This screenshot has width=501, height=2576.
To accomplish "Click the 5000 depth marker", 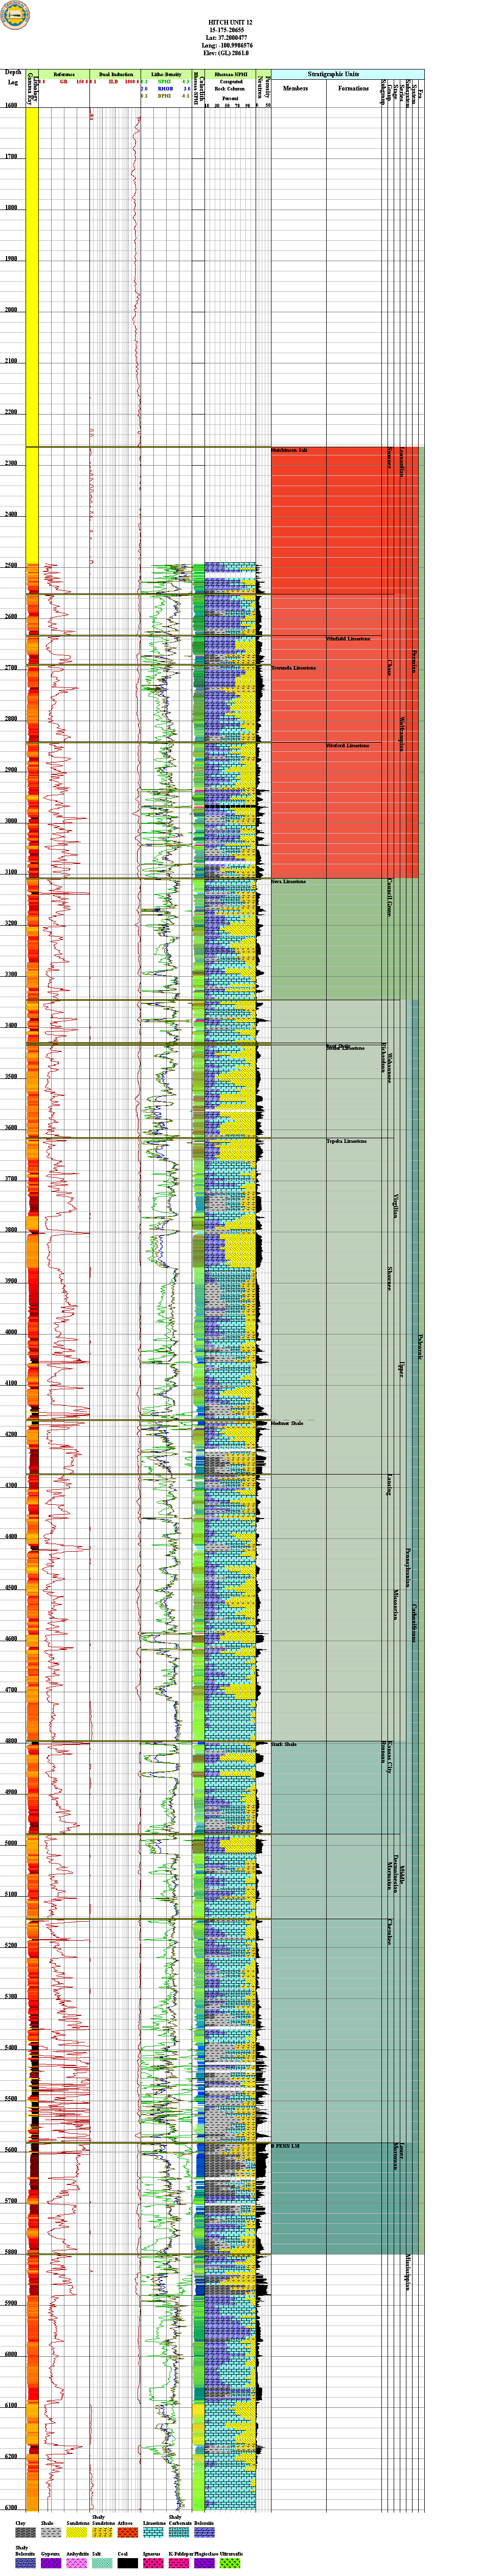I will pyautogui.click(x=11, y=1843).
